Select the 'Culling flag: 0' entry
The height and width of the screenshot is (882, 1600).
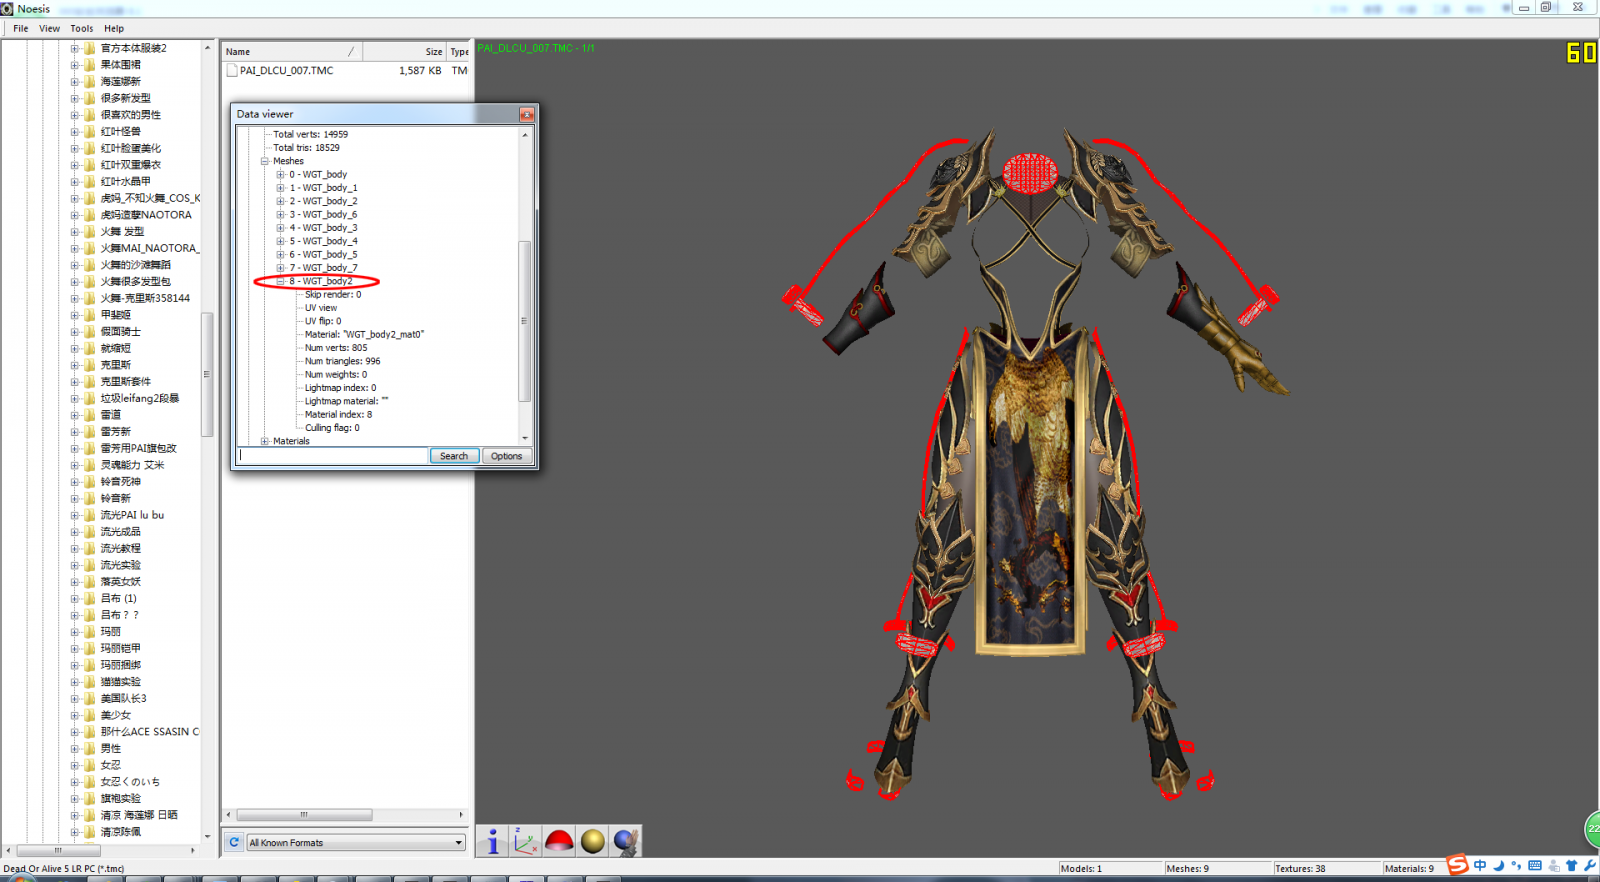[x=332, y=428]
